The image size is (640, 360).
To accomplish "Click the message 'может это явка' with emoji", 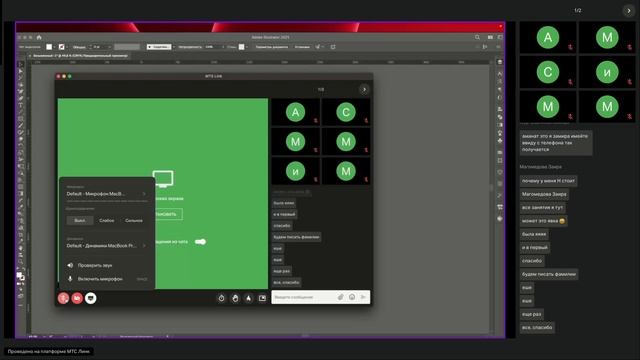I will [543, 221].
